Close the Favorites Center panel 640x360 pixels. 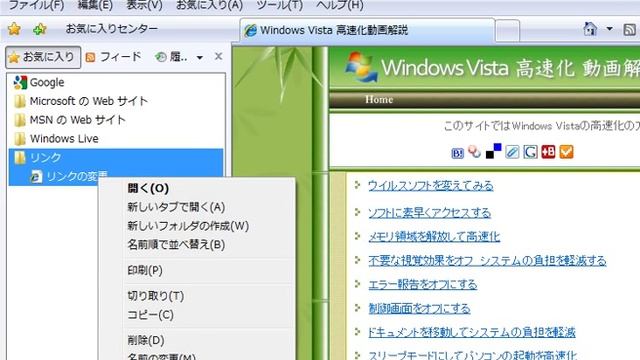coord(218,56)
